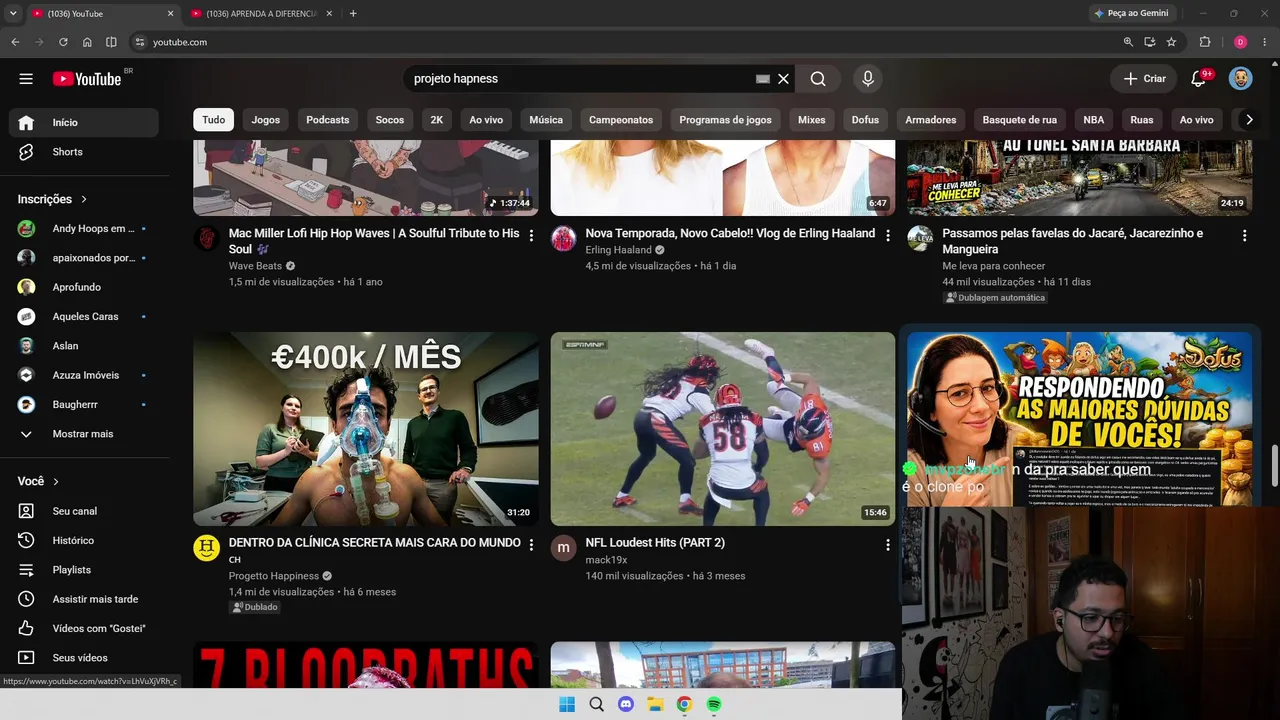Click the NFL football tackle thumbnail
The width and height of the screenshot is (1280, 720).
[723, 429]
